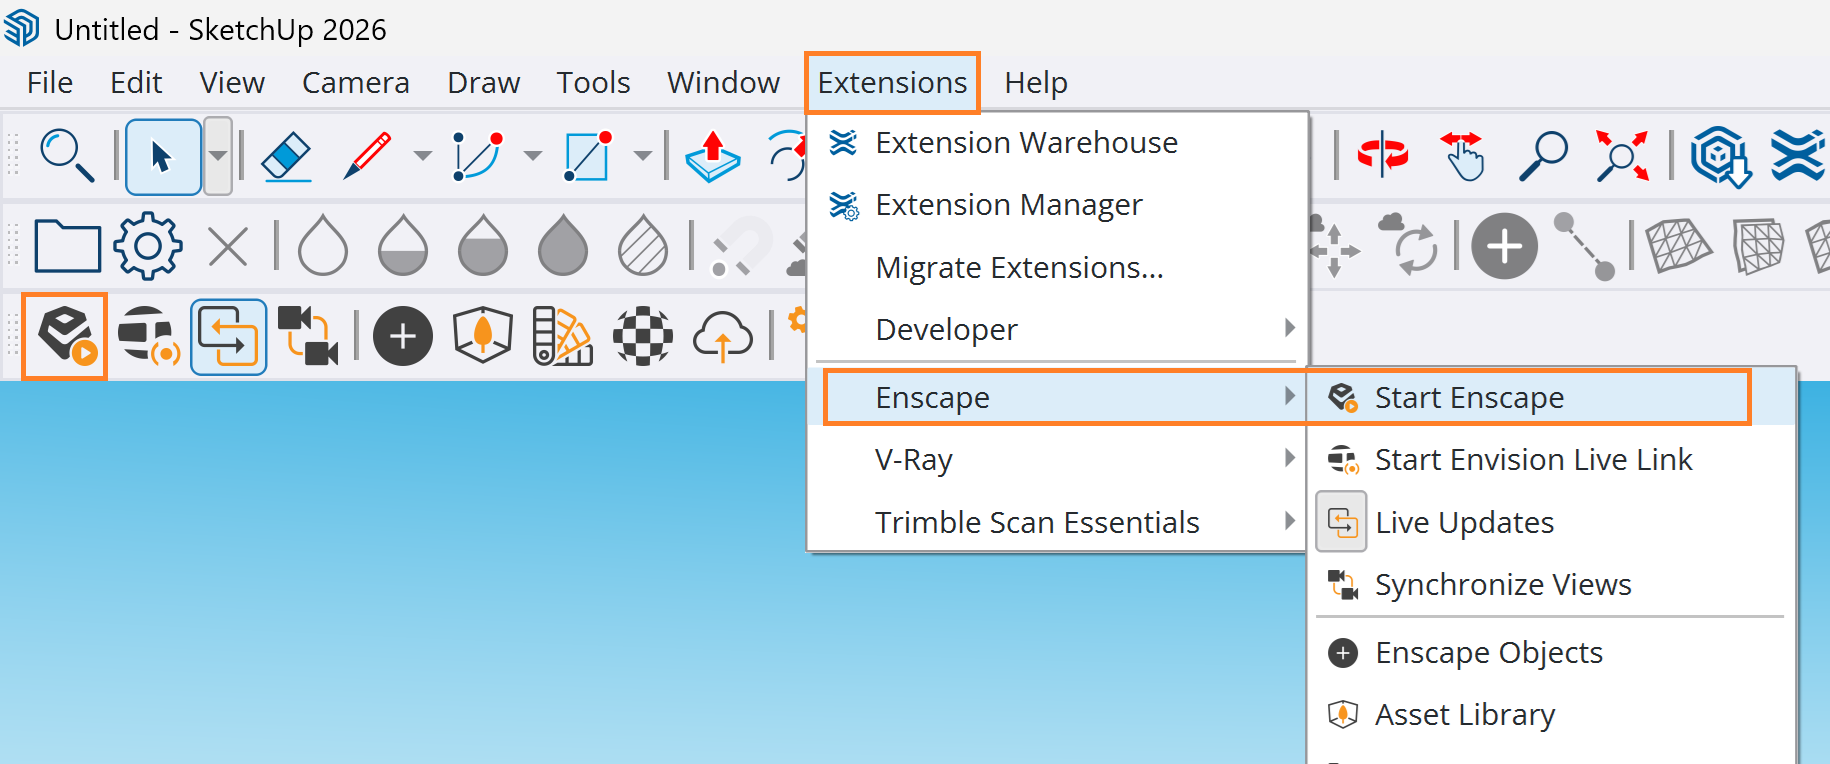Image resolution: width=1830 pixels, height=764 pixels.
Task: Click the faded magnet icon
Action: tap(742, 246)
